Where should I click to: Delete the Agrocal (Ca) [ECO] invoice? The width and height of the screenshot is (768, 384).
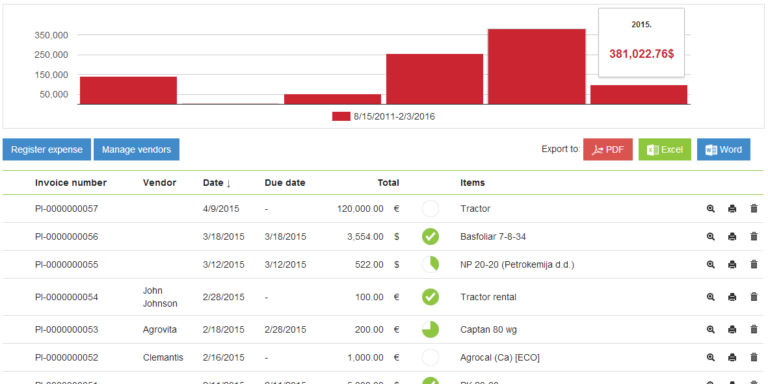point(754,358)
